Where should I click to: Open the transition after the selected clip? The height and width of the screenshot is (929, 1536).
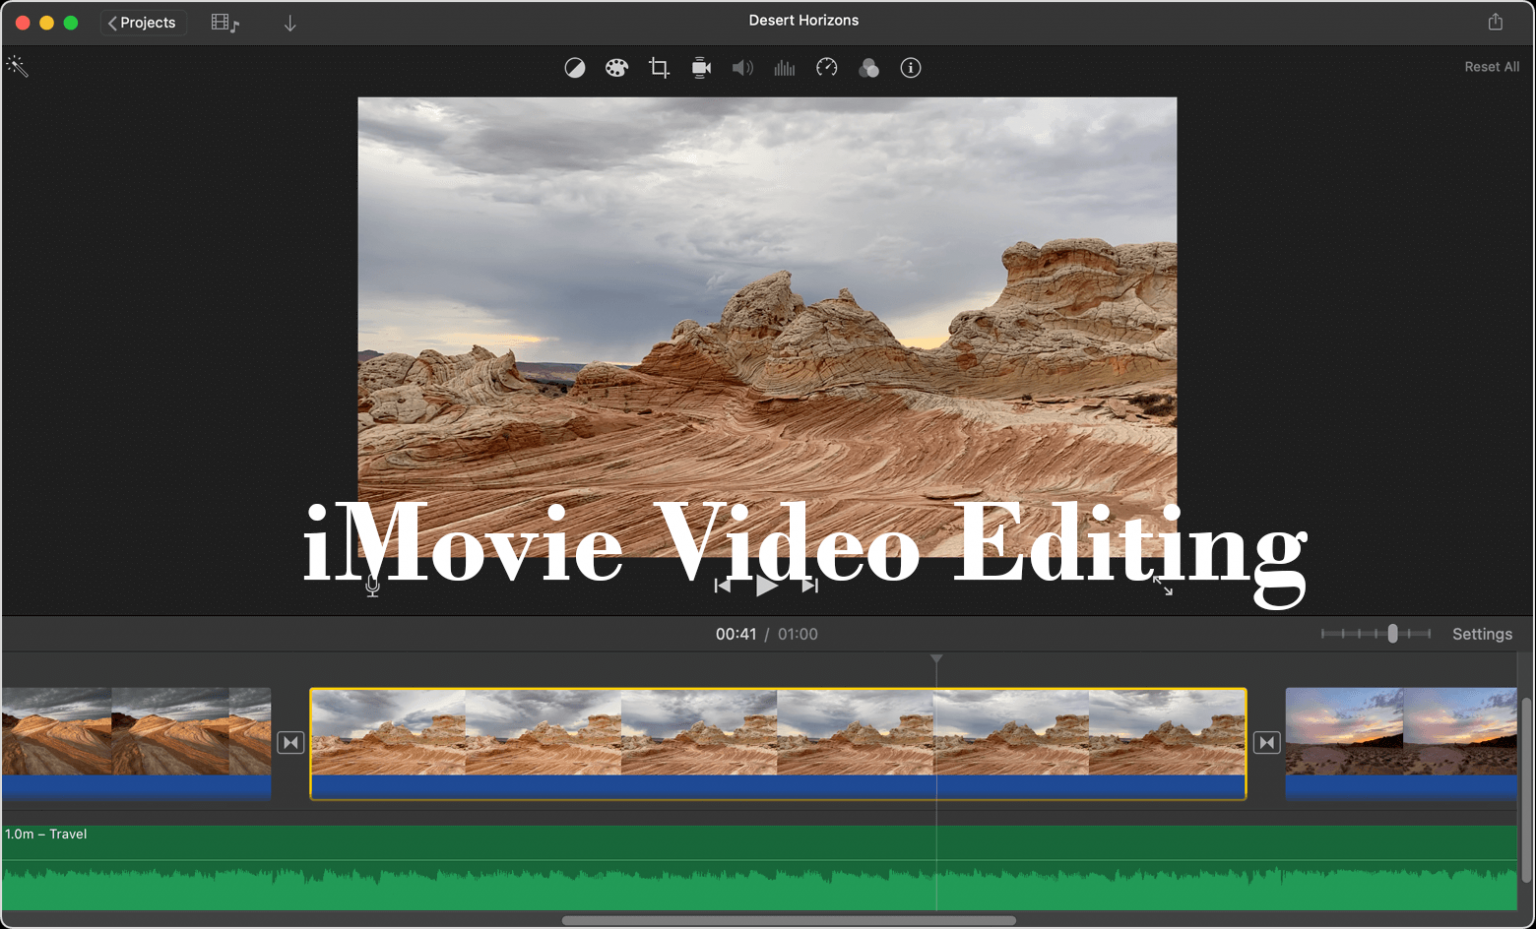(x=1266, y=742)
